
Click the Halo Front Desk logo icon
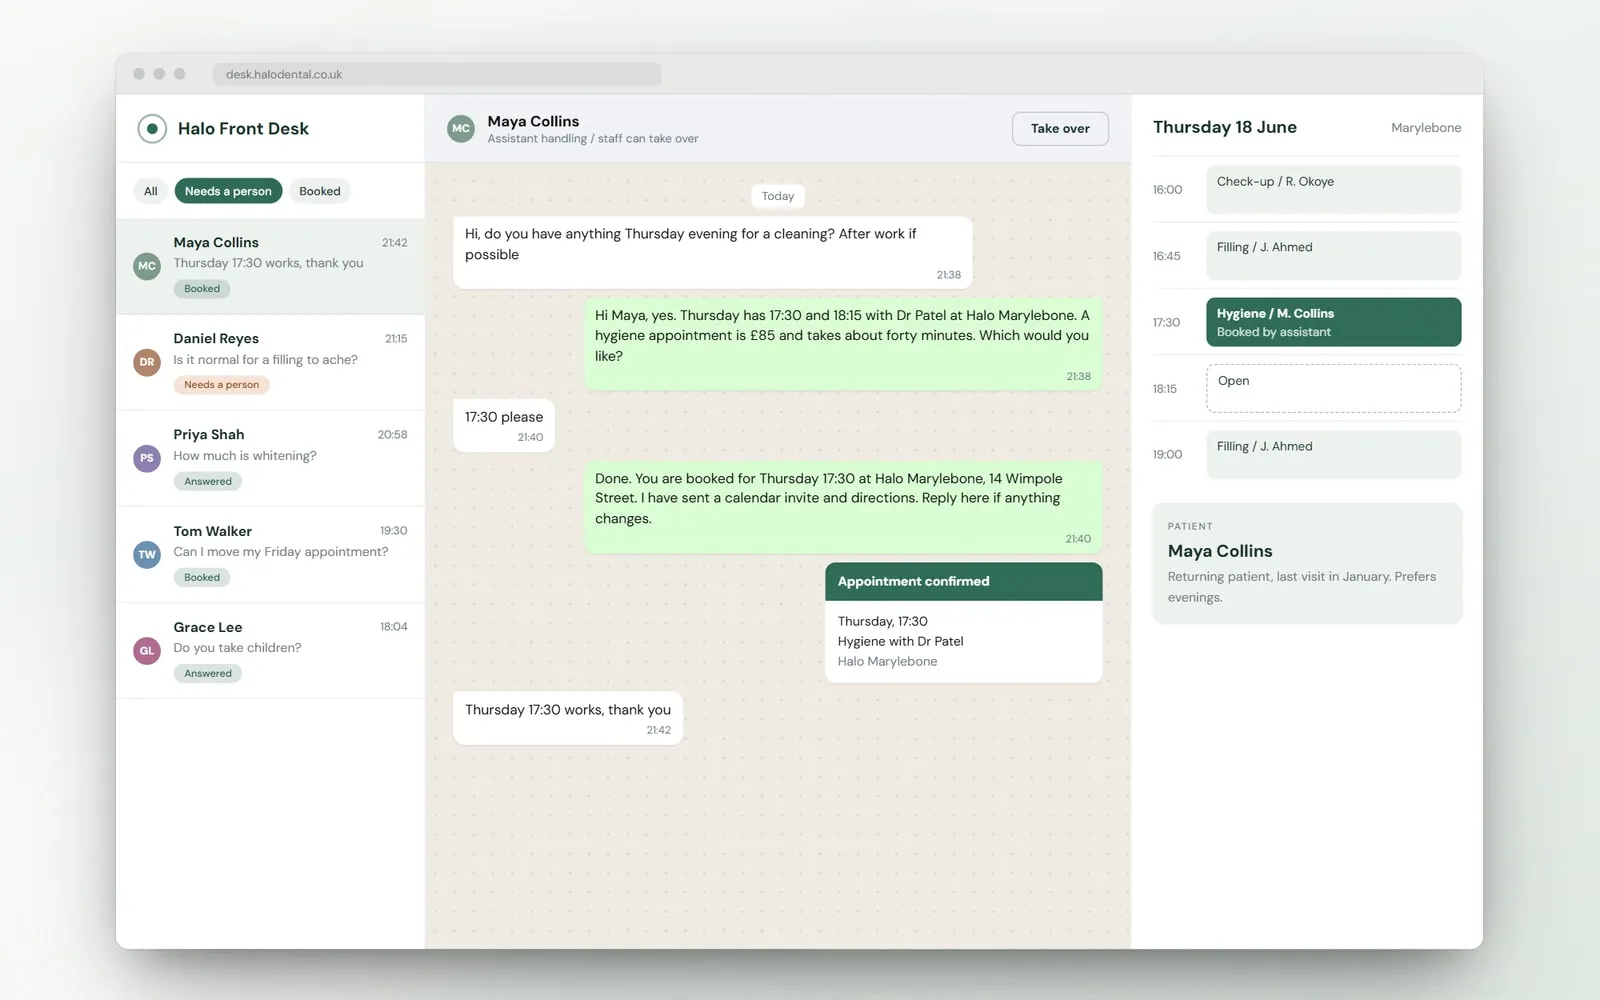[151, 128]
